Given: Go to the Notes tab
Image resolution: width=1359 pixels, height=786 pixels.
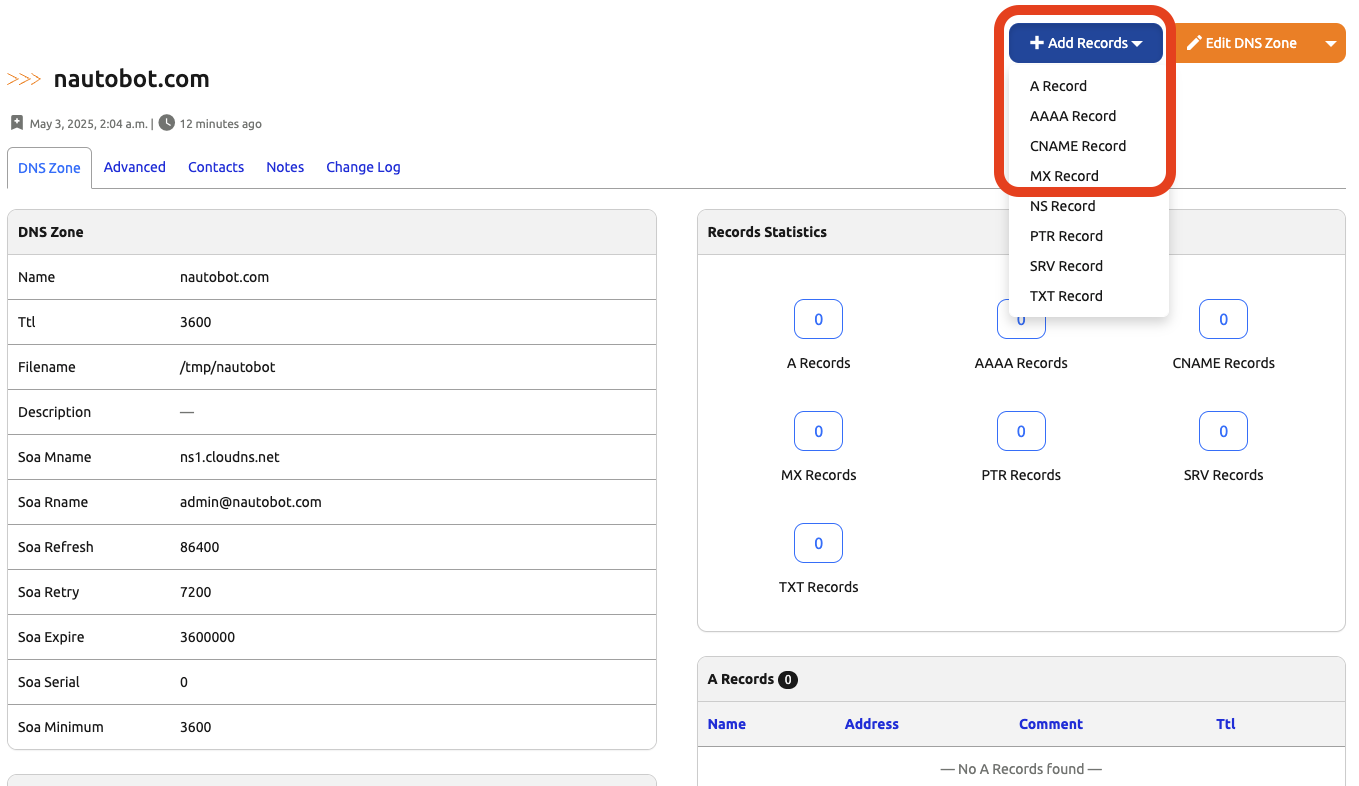Looking at the screenshot, I should click(x=285, y=167).
